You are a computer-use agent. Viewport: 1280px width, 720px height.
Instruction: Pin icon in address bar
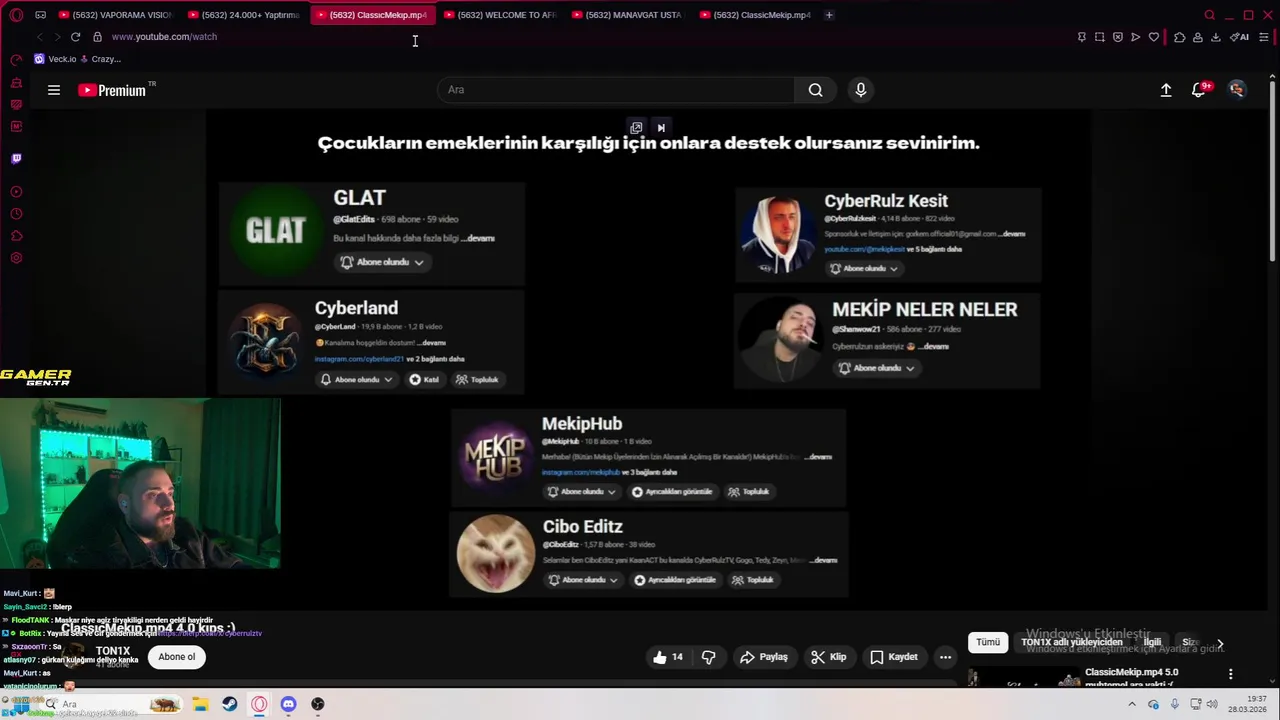coord(1082,37)
